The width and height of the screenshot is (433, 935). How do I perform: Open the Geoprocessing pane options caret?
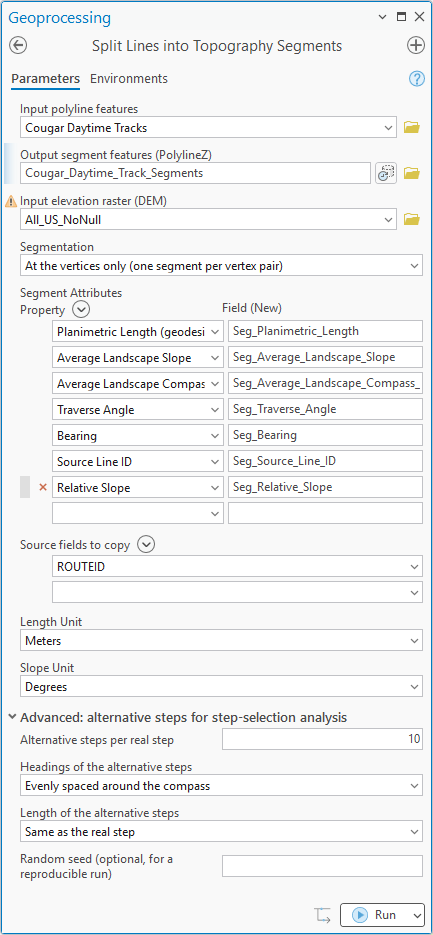point(382,17)
